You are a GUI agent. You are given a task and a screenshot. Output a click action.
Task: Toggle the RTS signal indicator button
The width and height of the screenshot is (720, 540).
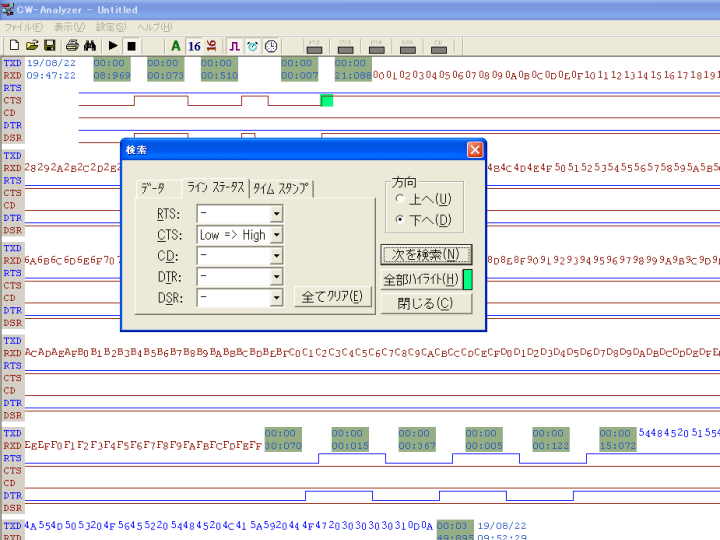tap(314, 47)
